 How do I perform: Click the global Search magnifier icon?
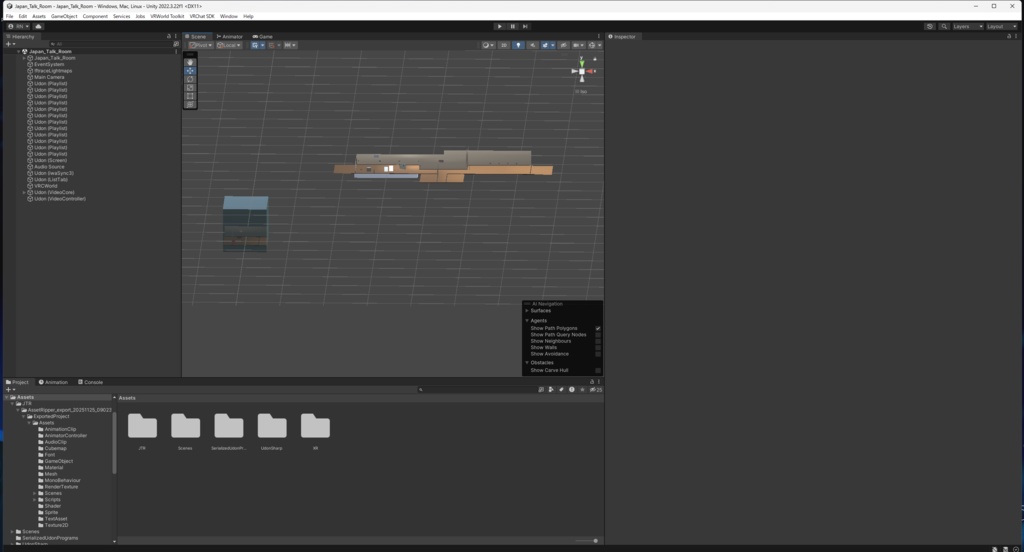point(944,27)
